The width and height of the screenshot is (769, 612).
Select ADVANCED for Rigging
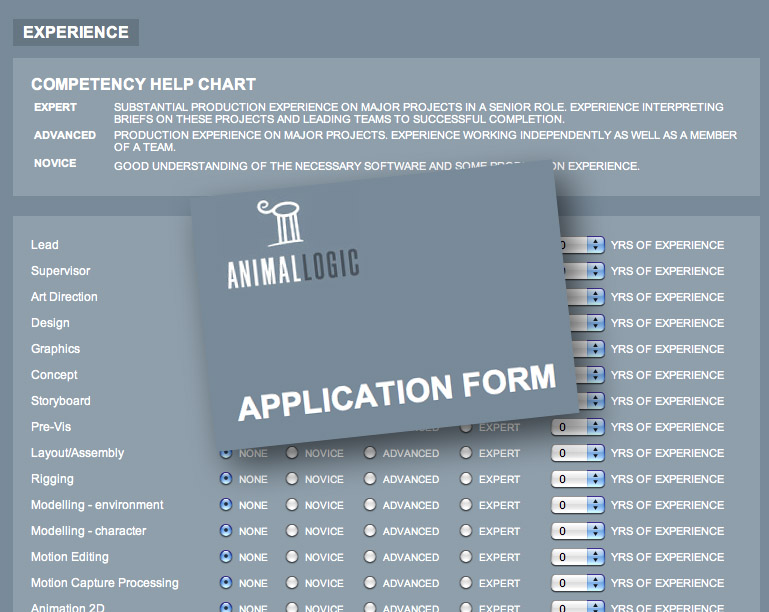370,479
